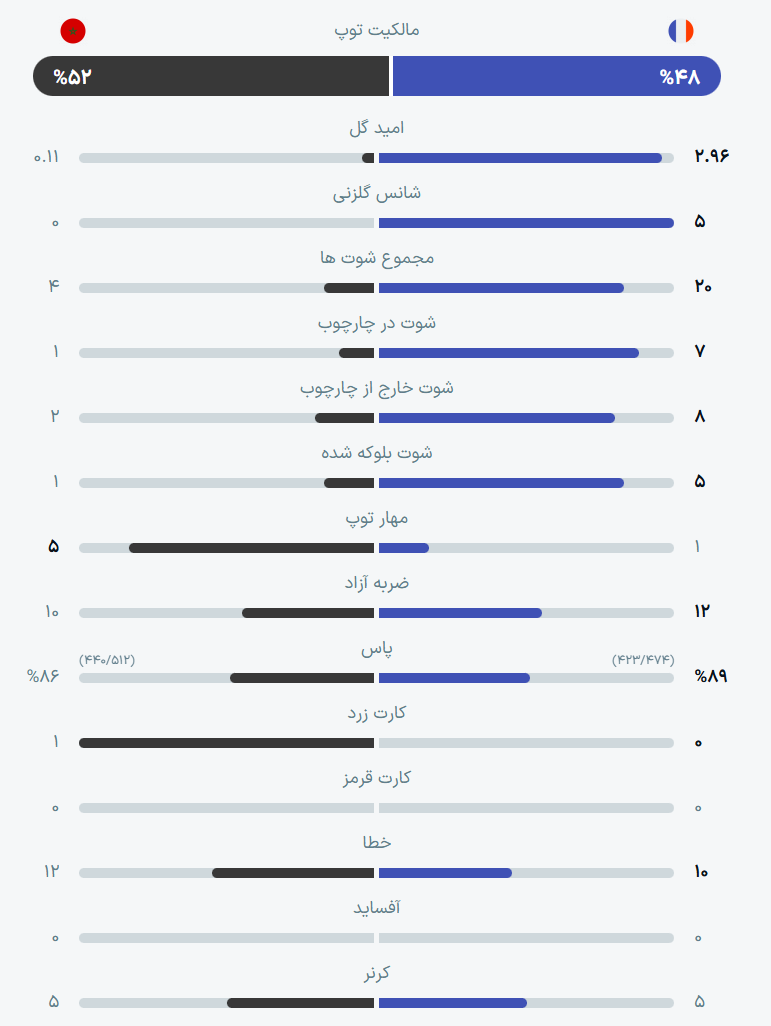Click the dark کرنر bar for Morocco
Image resolution: width=771 pixels, height=1026 pixels.
(x=300, y=1003)
